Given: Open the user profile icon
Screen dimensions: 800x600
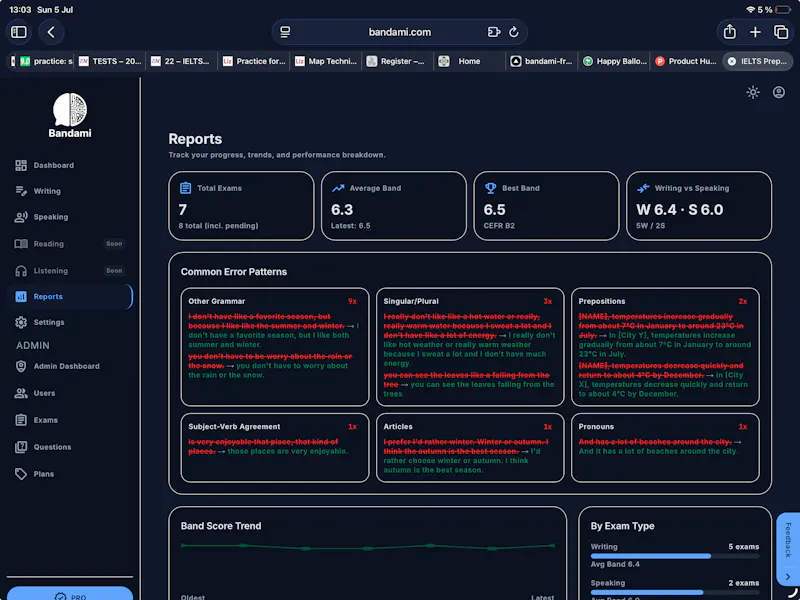Looking at the screenshot, I should click(779, 92).
